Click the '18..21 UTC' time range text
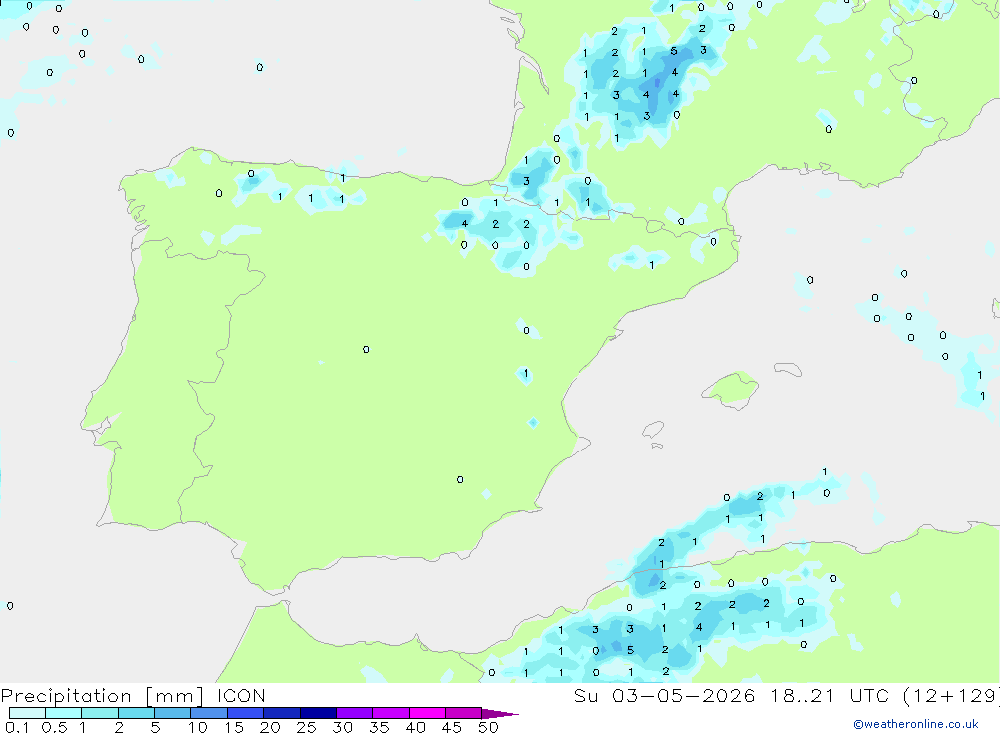Image resolution: width=1000 pixels, height=733 pixels. tap(830, 696)
